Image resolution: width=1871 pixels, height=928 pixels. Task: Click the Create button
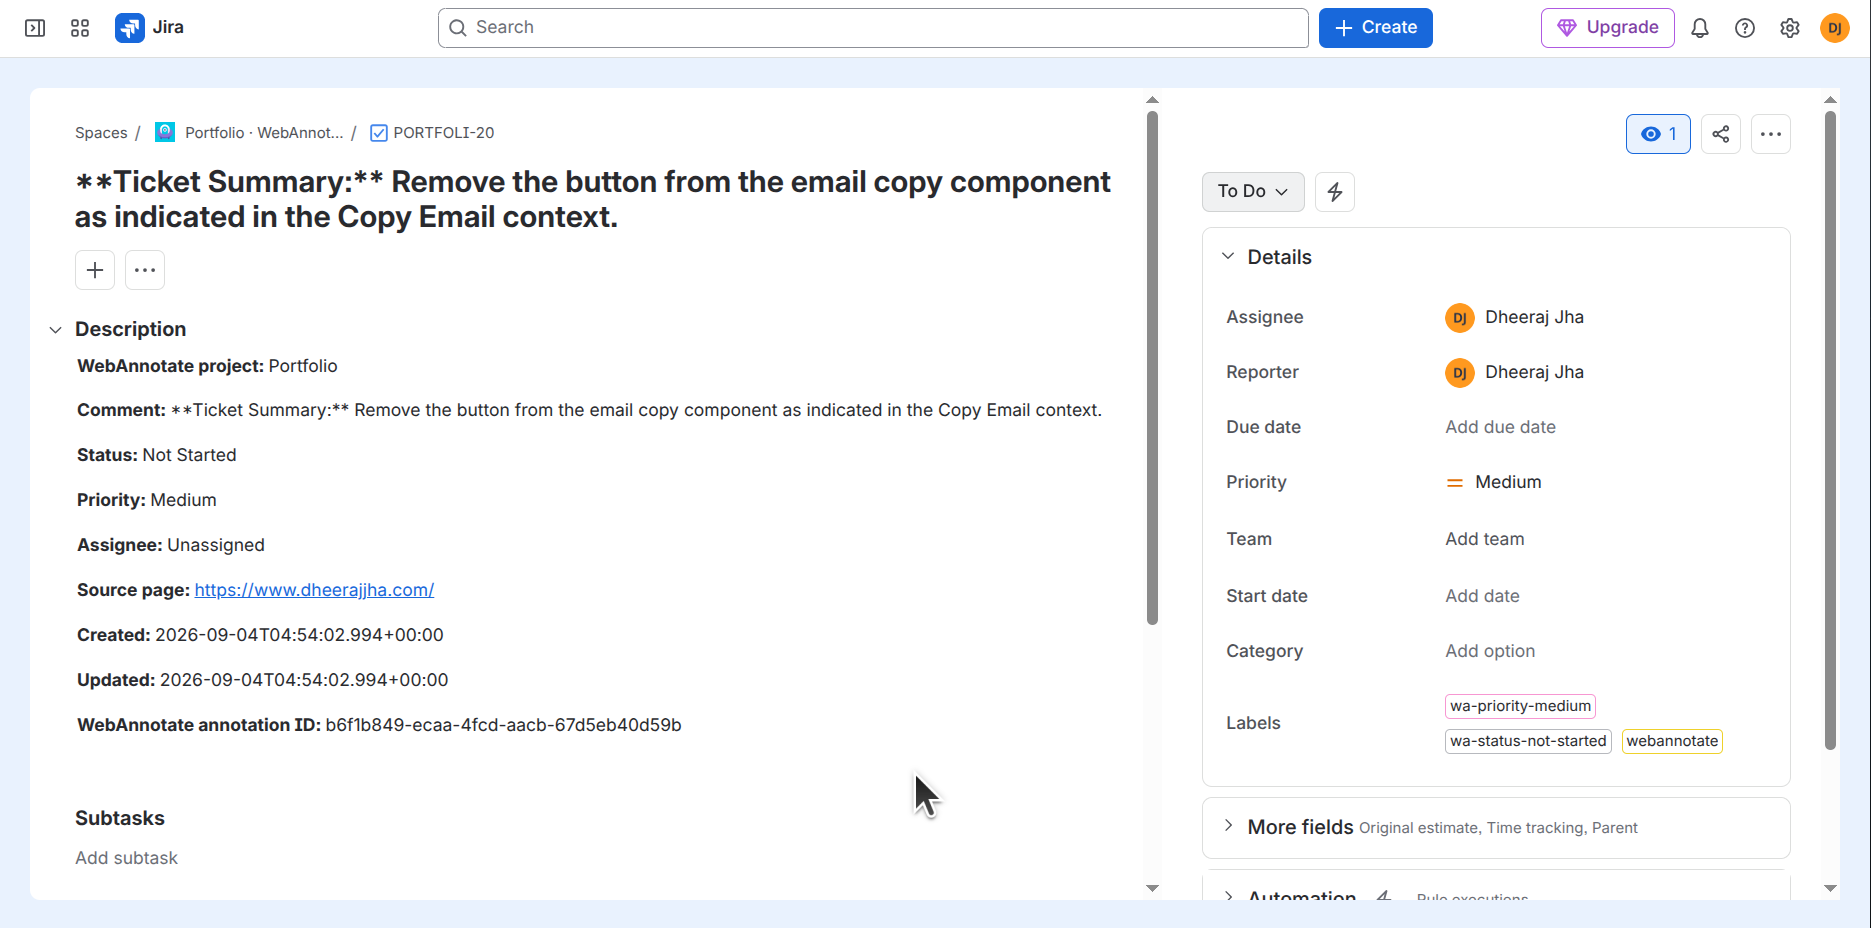click(x=1376, y=28)
